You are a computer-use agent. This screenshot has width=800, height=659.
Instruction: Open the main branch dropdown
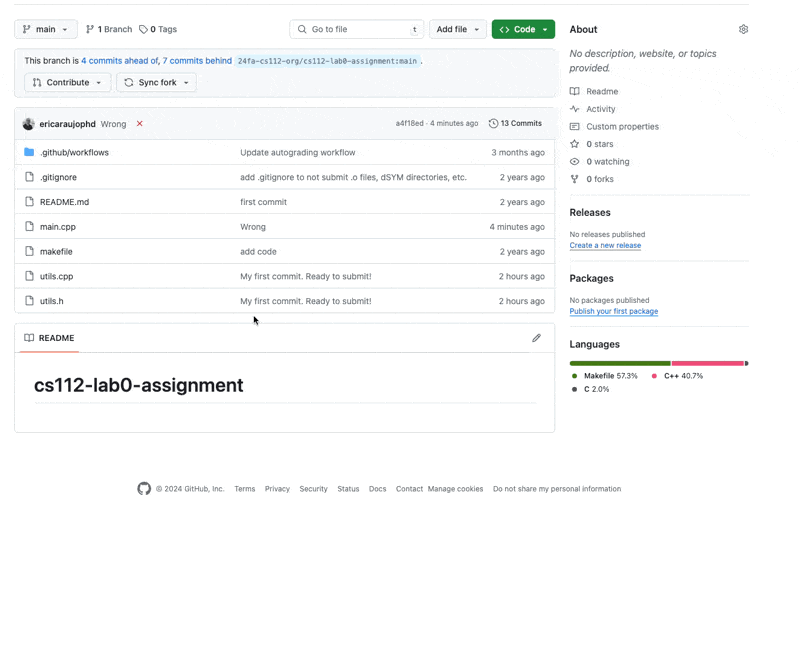click(x=46, y=30)
